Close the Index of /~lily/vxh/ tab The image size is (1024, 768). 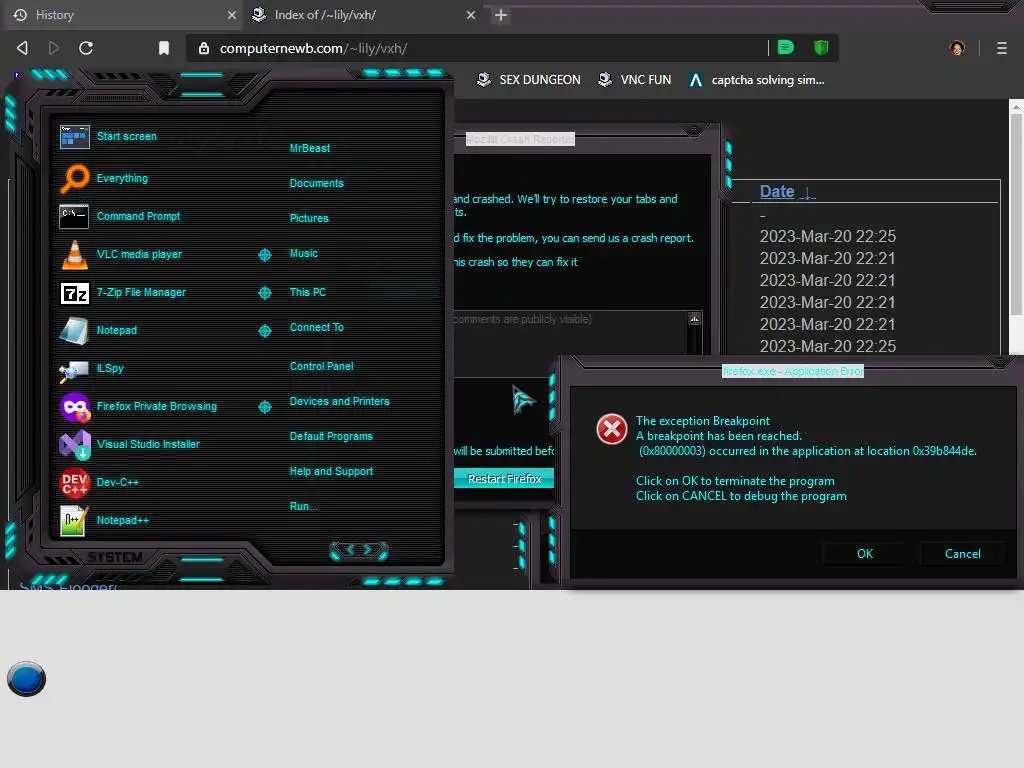click(471, 15)
